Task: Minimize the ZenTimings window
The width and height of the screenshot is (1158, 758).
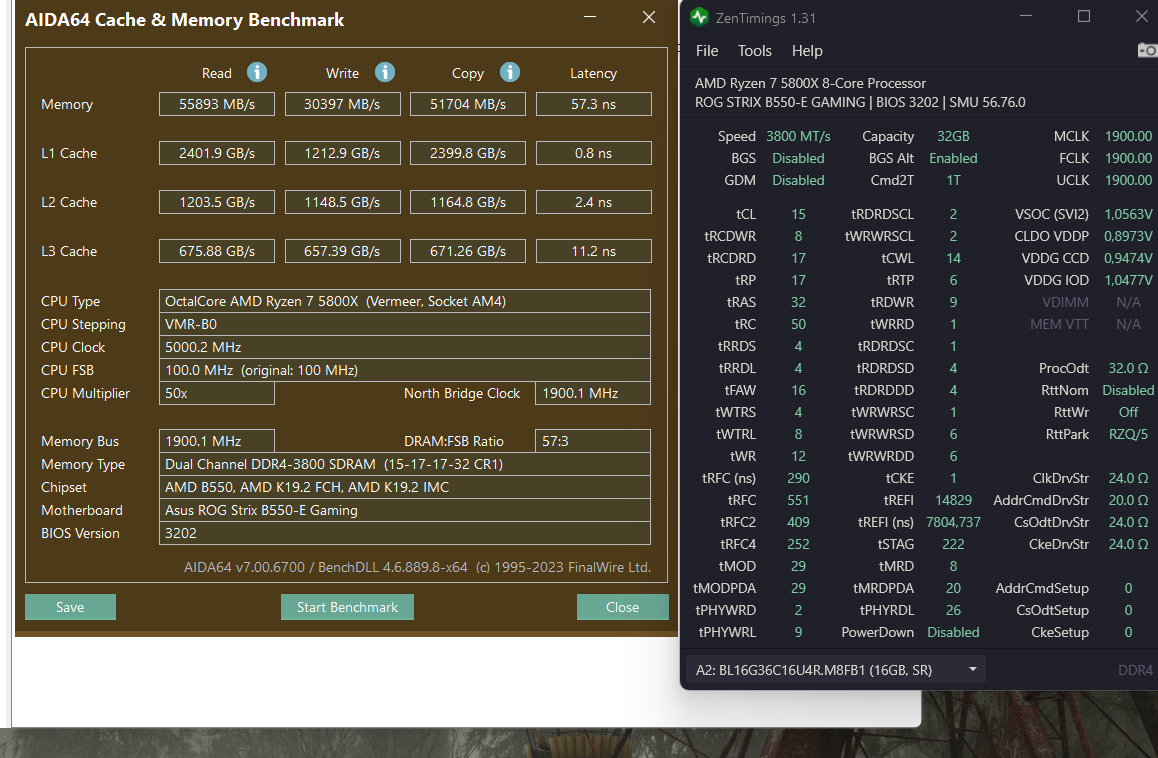Action: [x=1026, y=16]
